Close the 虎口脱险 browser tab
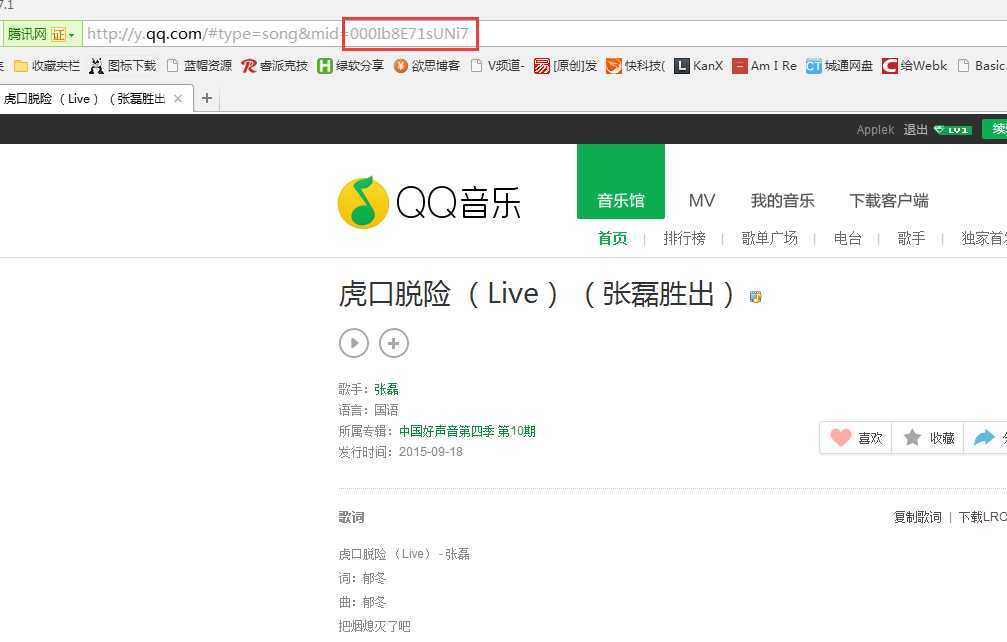This screenshot has width=1007, height=642. tap(179, 98)
